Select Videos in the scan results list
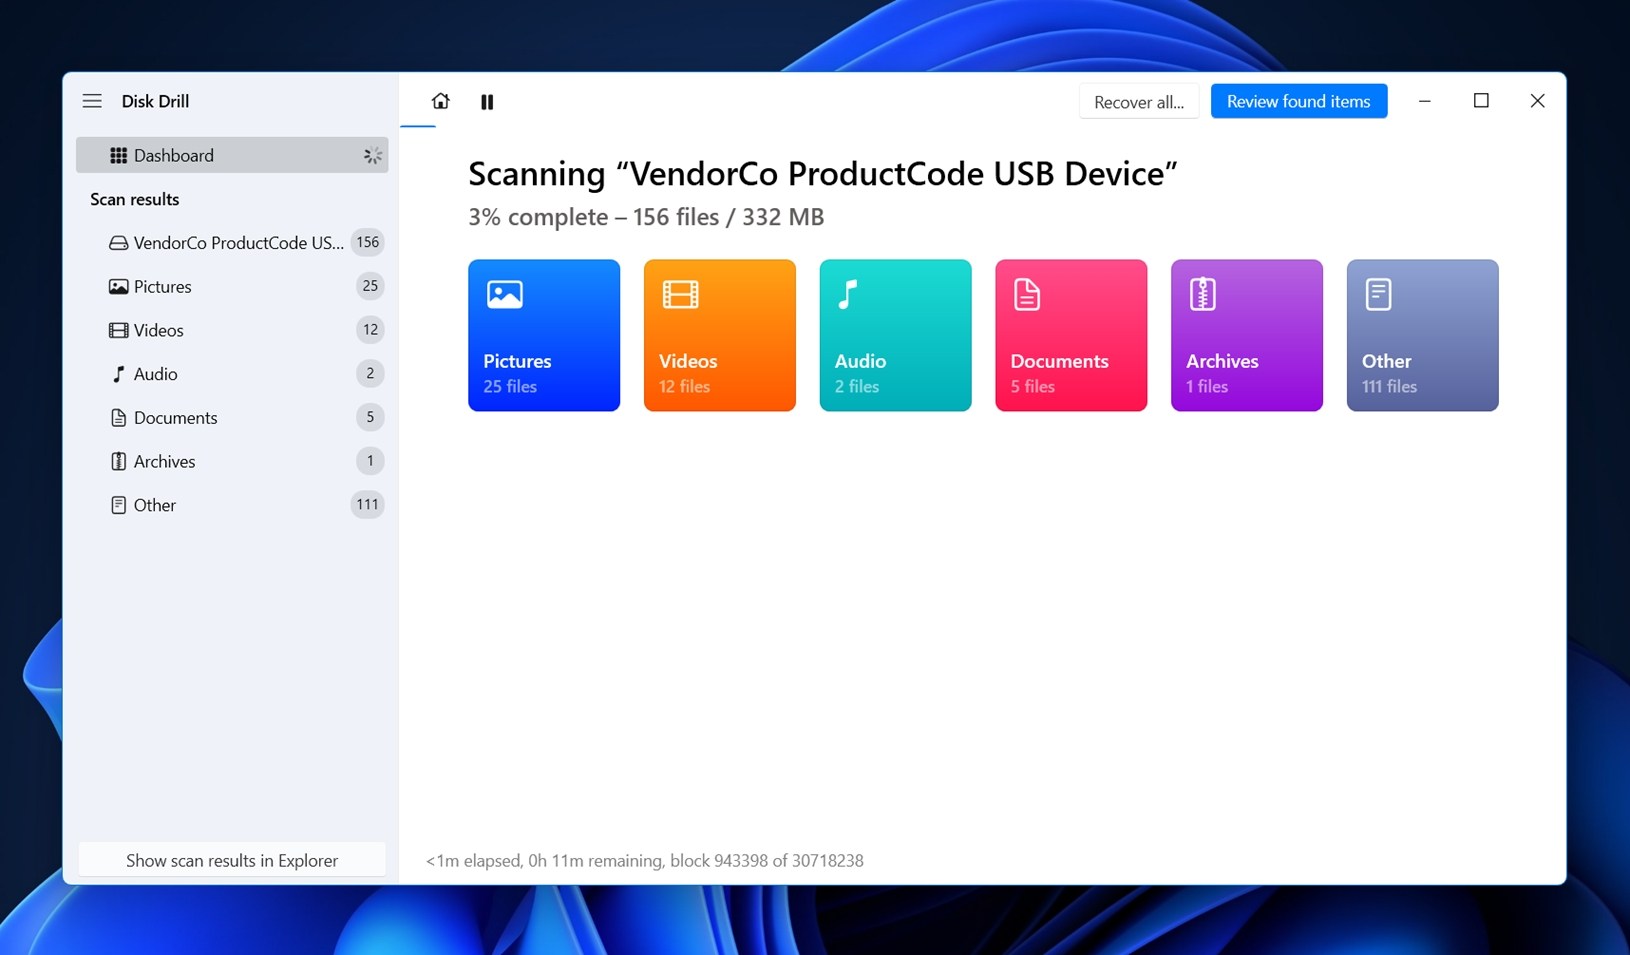1630x955 pixels. point(159,330)
